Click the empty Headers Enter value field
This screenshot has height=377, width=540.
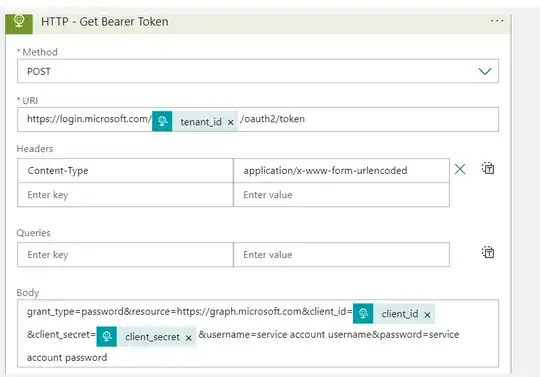pos(341,195)
